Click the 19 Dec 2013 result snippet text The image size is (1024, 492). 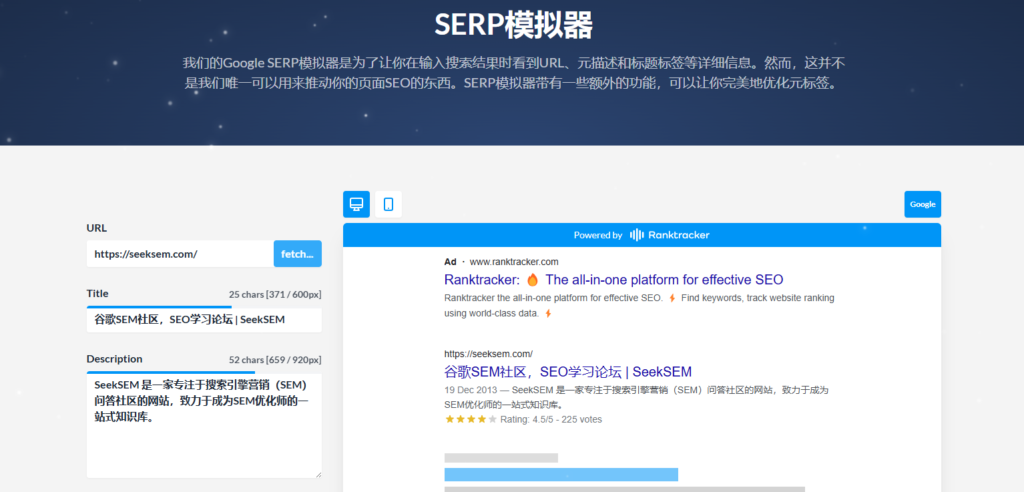tap(636, 397)
